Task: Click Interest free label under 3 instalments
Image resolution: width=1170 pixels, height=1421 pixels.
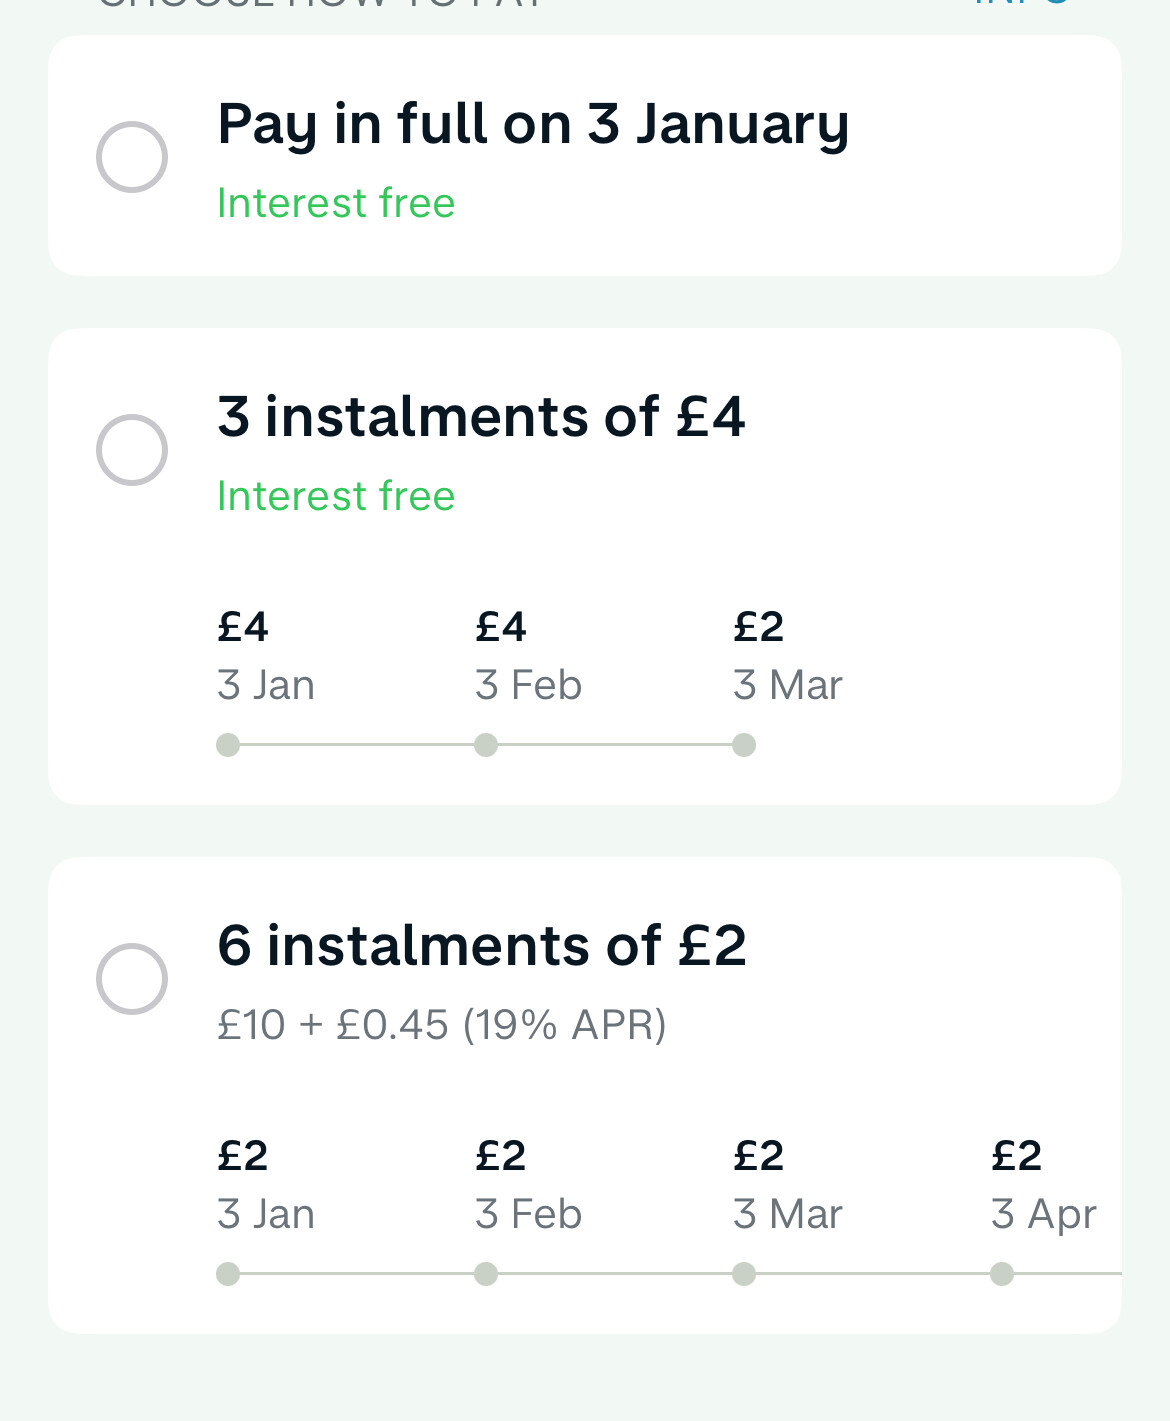Action: point(336,496)
